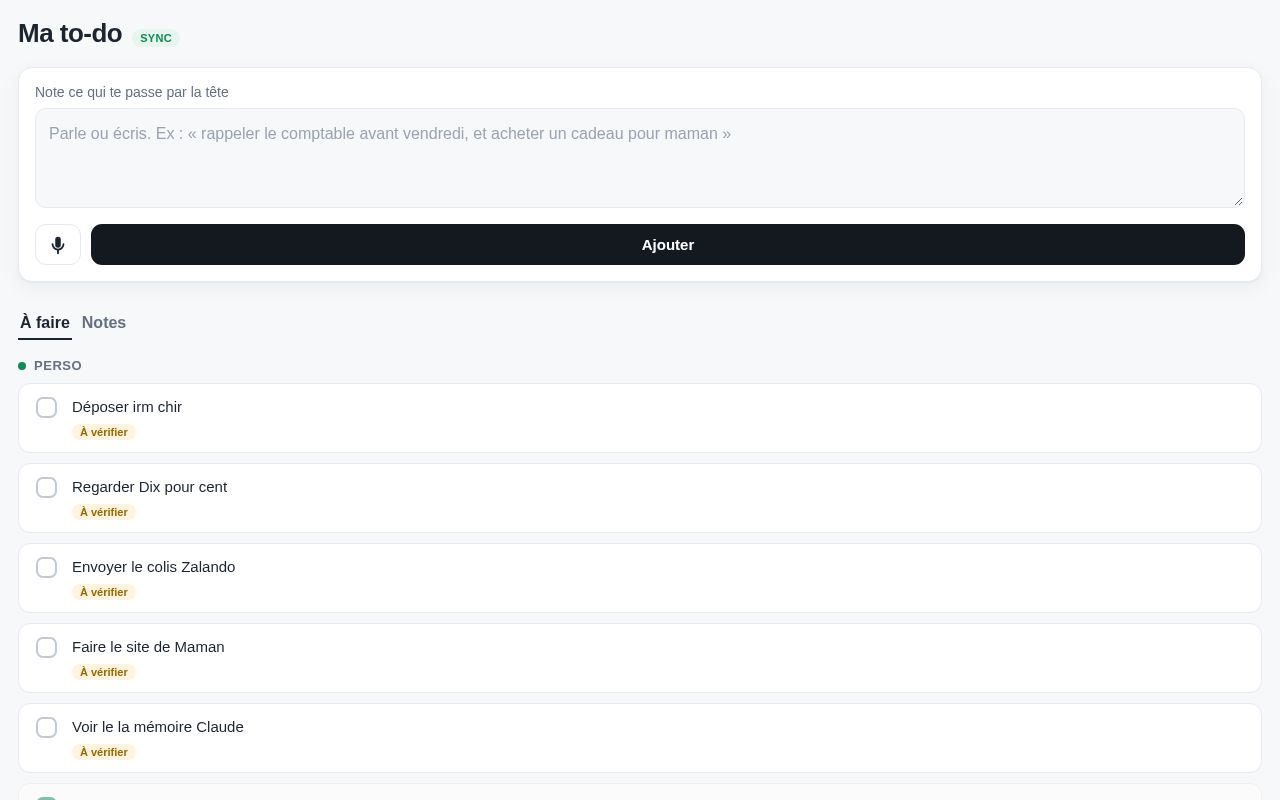1280x800 pixels.
Task: Click the 'Faire le site de Maman' title
Action: point(148,647)
